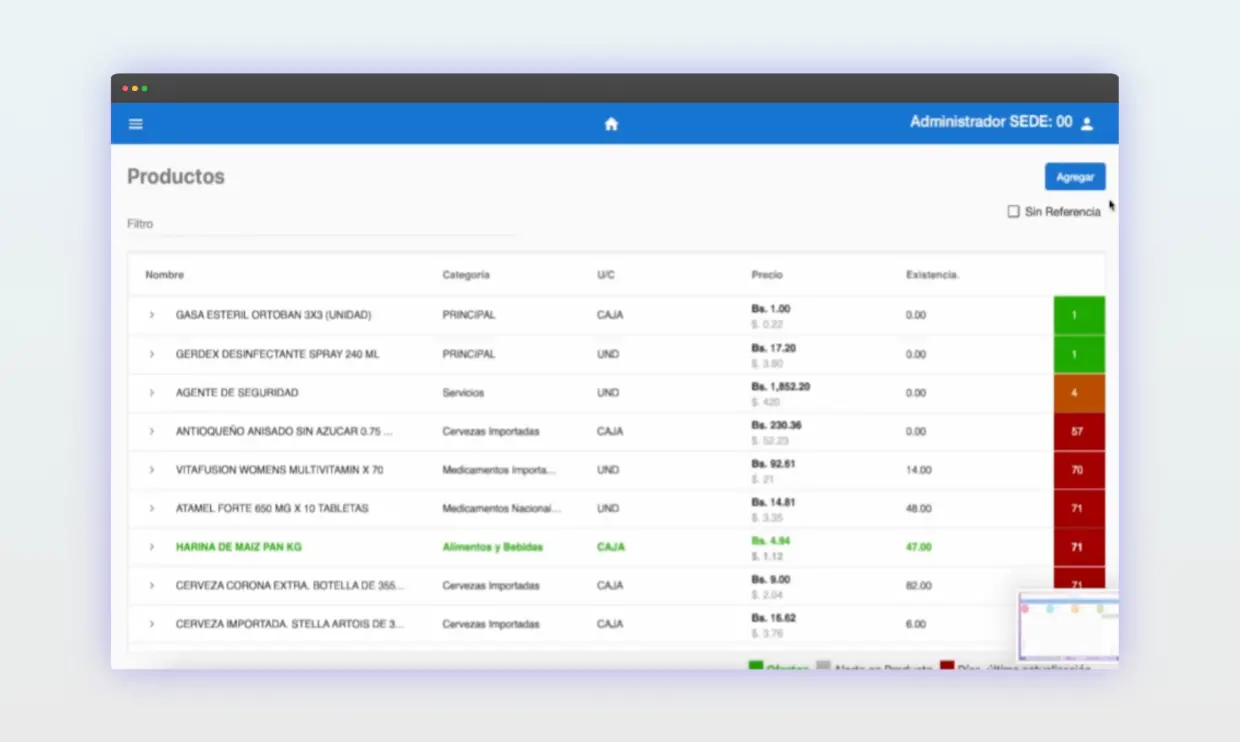Click the orange badge showing 4 days
Viewport: 1240px width, 742px height.
[1078, 393]
